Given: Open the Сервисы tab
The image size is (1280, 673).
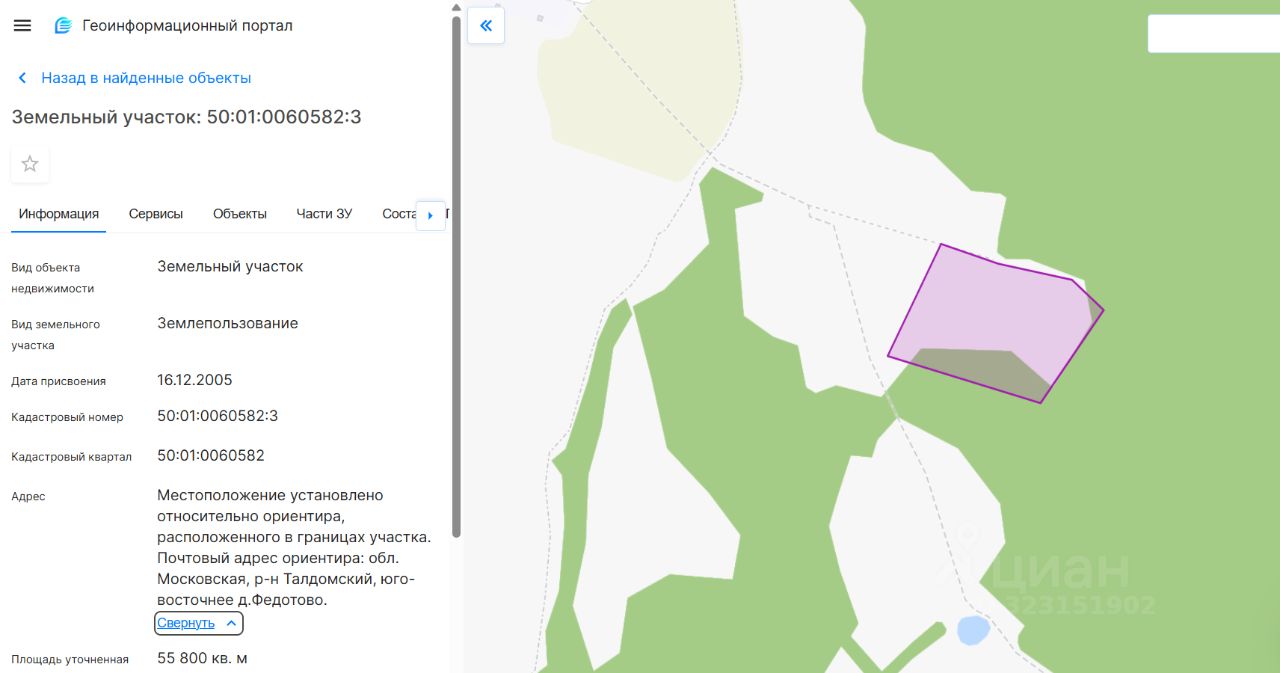Looking at the screenshot, I should tap(156, 214).
